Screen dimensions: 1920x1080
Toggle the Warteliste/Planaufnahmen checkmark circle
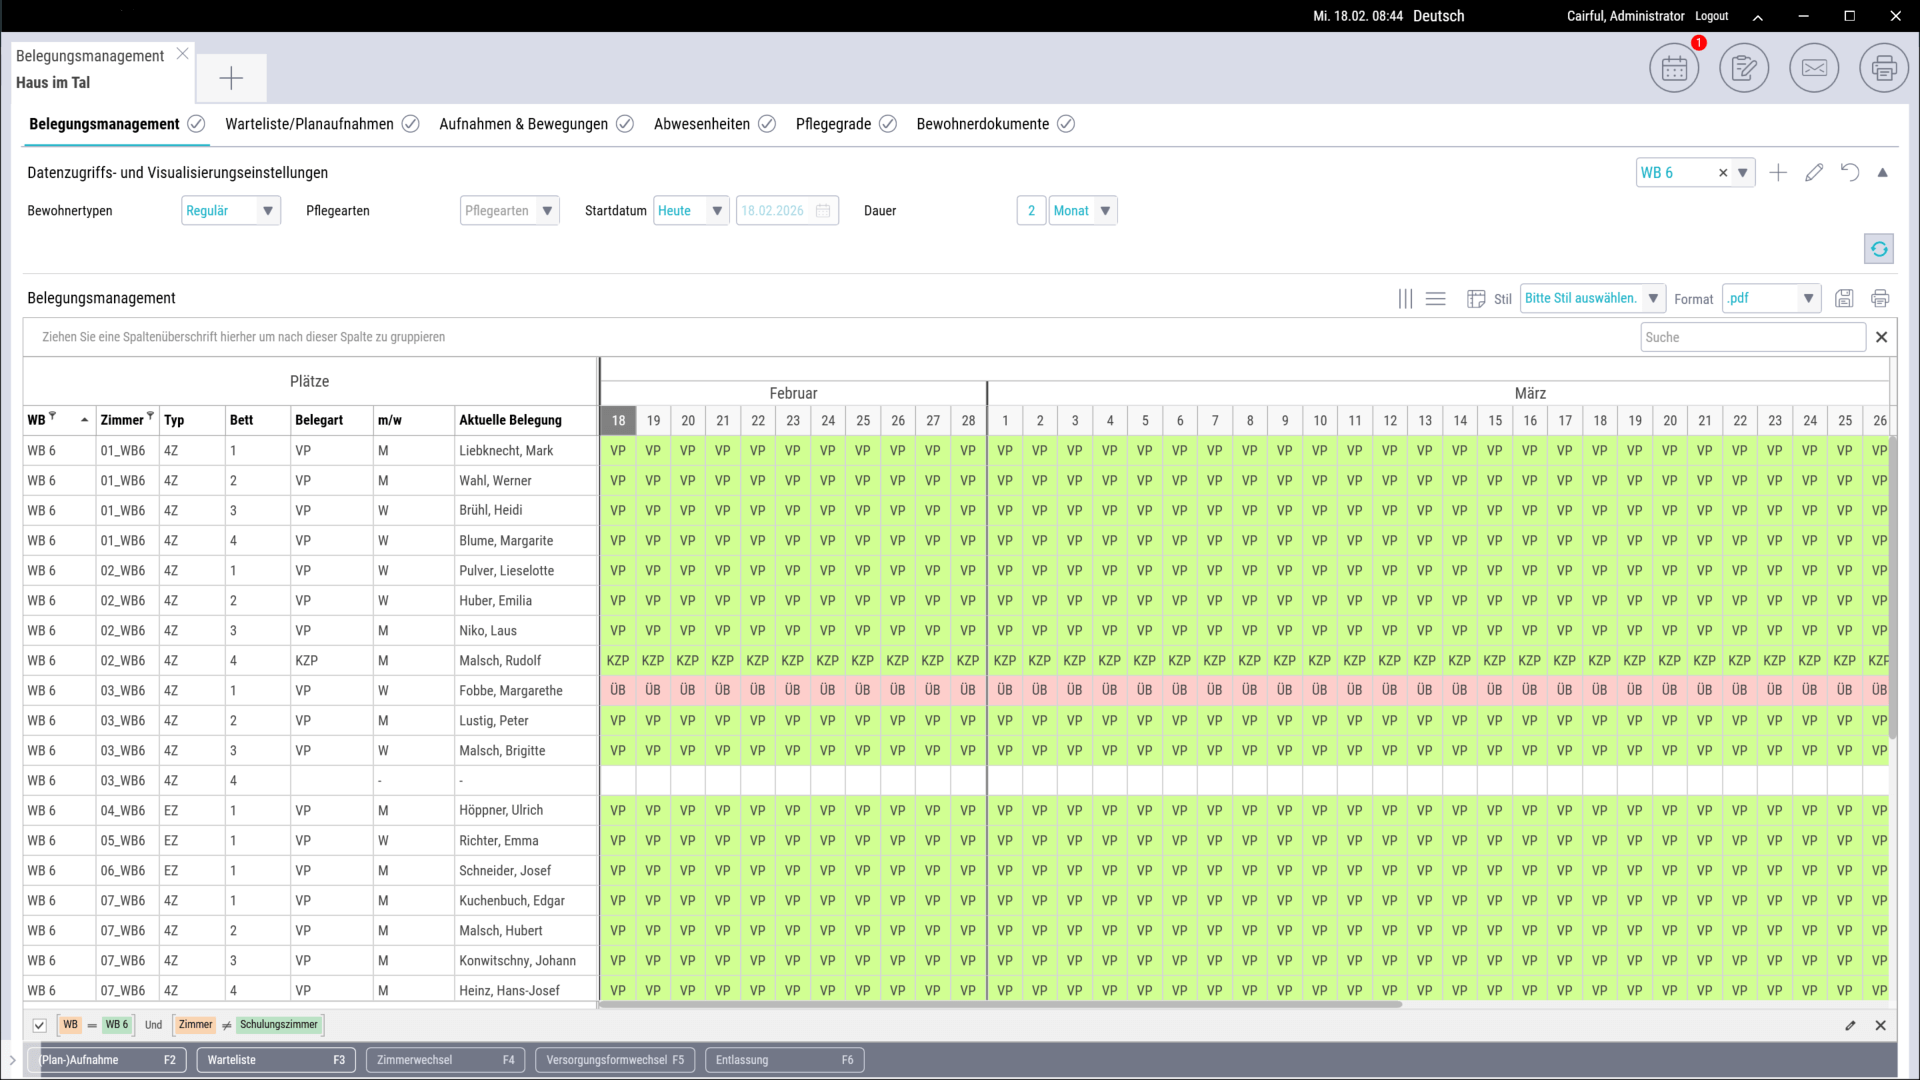tap(410, 124)
